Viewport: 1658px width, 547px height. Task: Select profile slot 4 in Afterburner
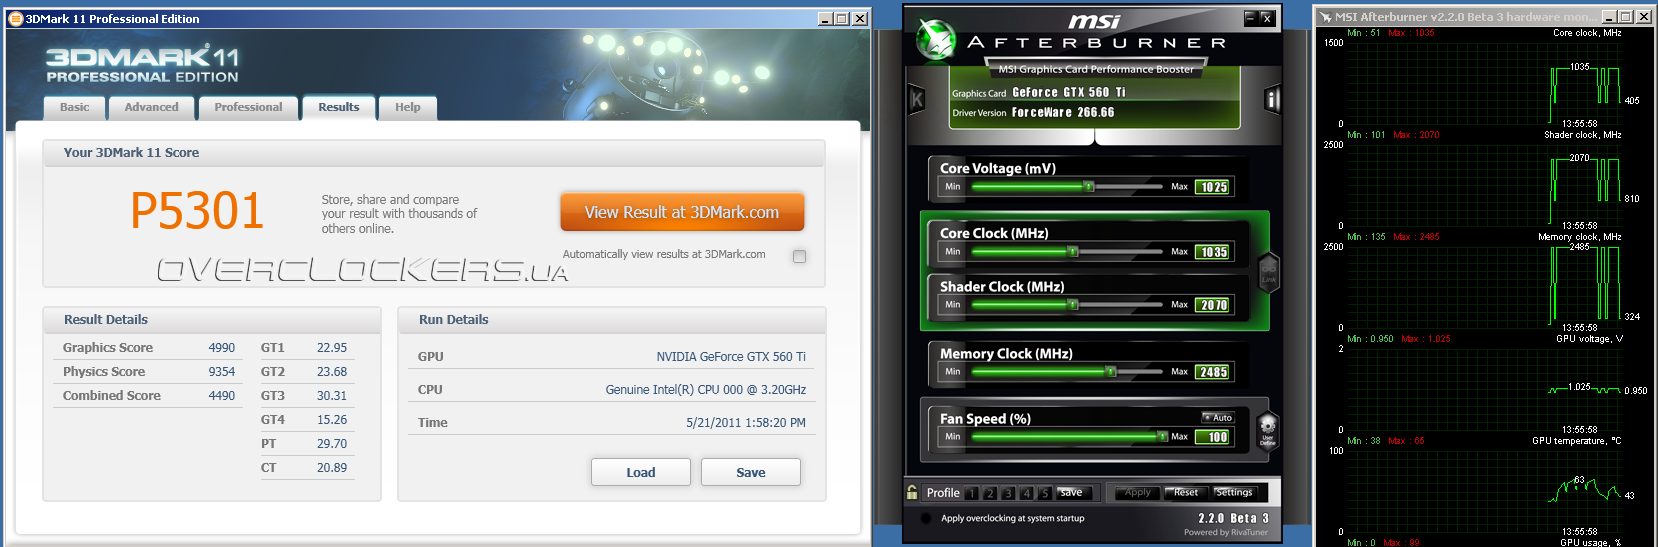click(x=1026, y=493)
